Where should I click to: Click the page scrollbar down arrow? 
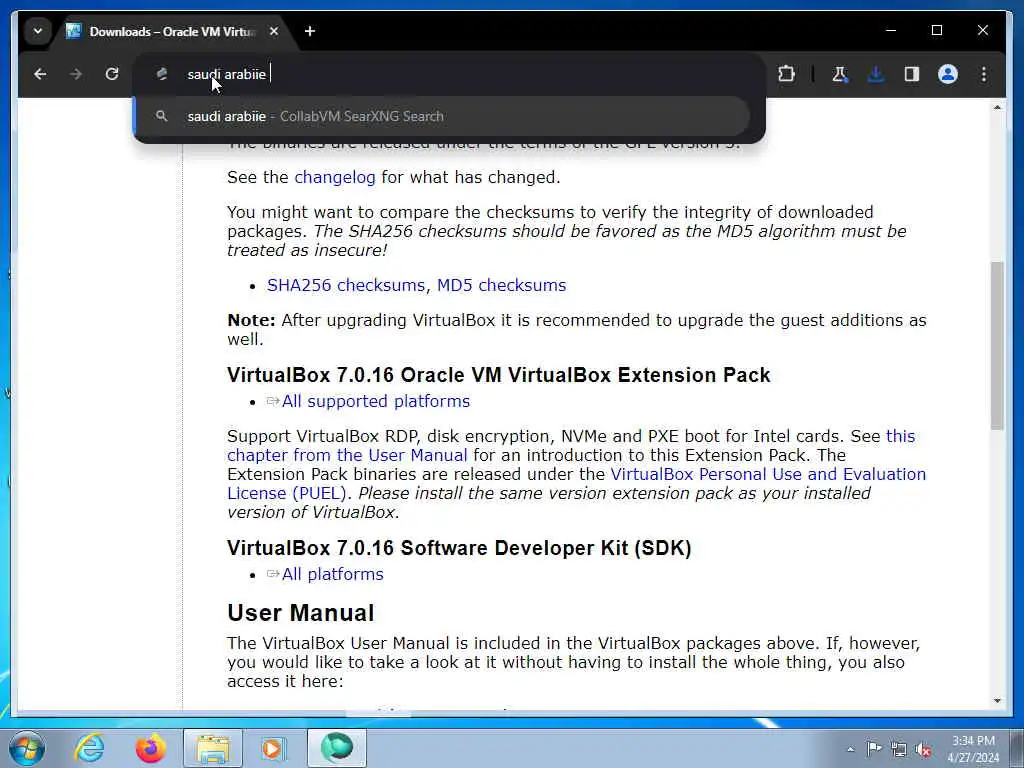(x=997, y=701)
